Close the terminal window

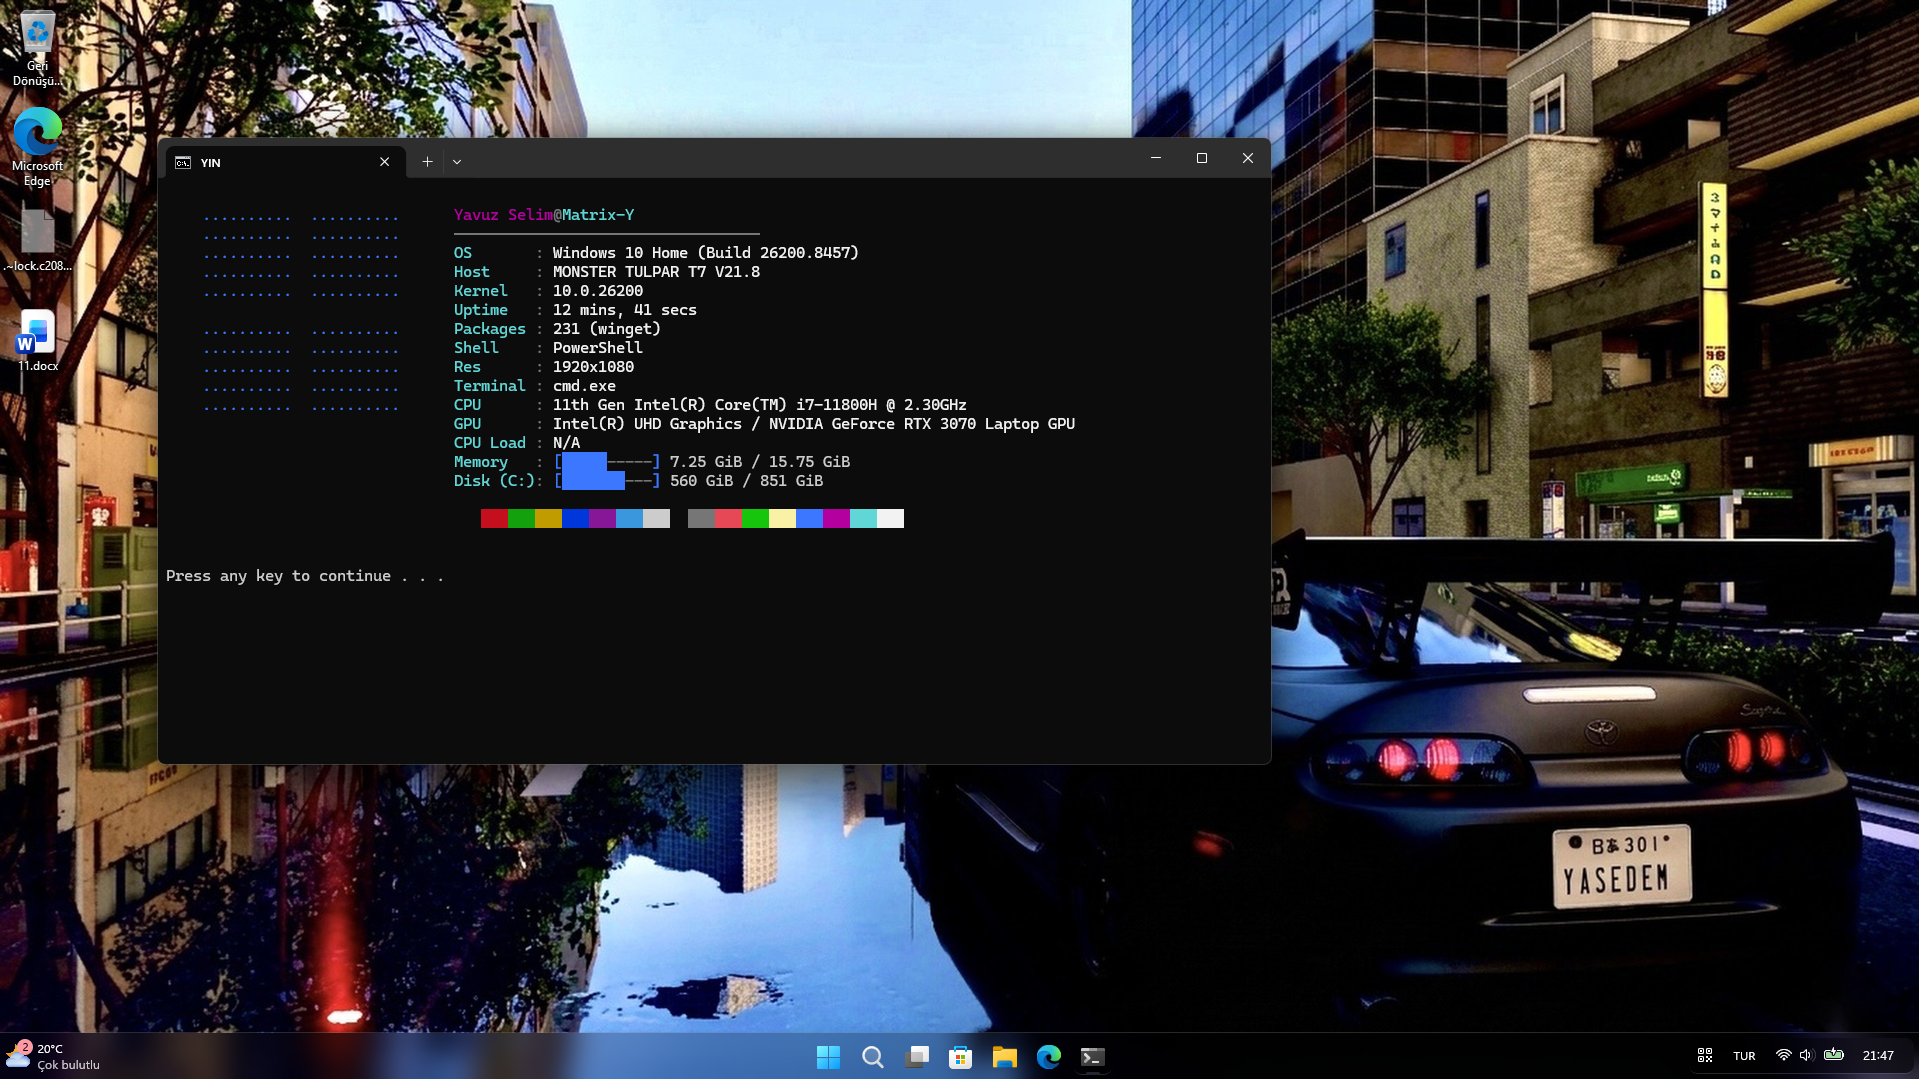click(x=1248, y=158)
